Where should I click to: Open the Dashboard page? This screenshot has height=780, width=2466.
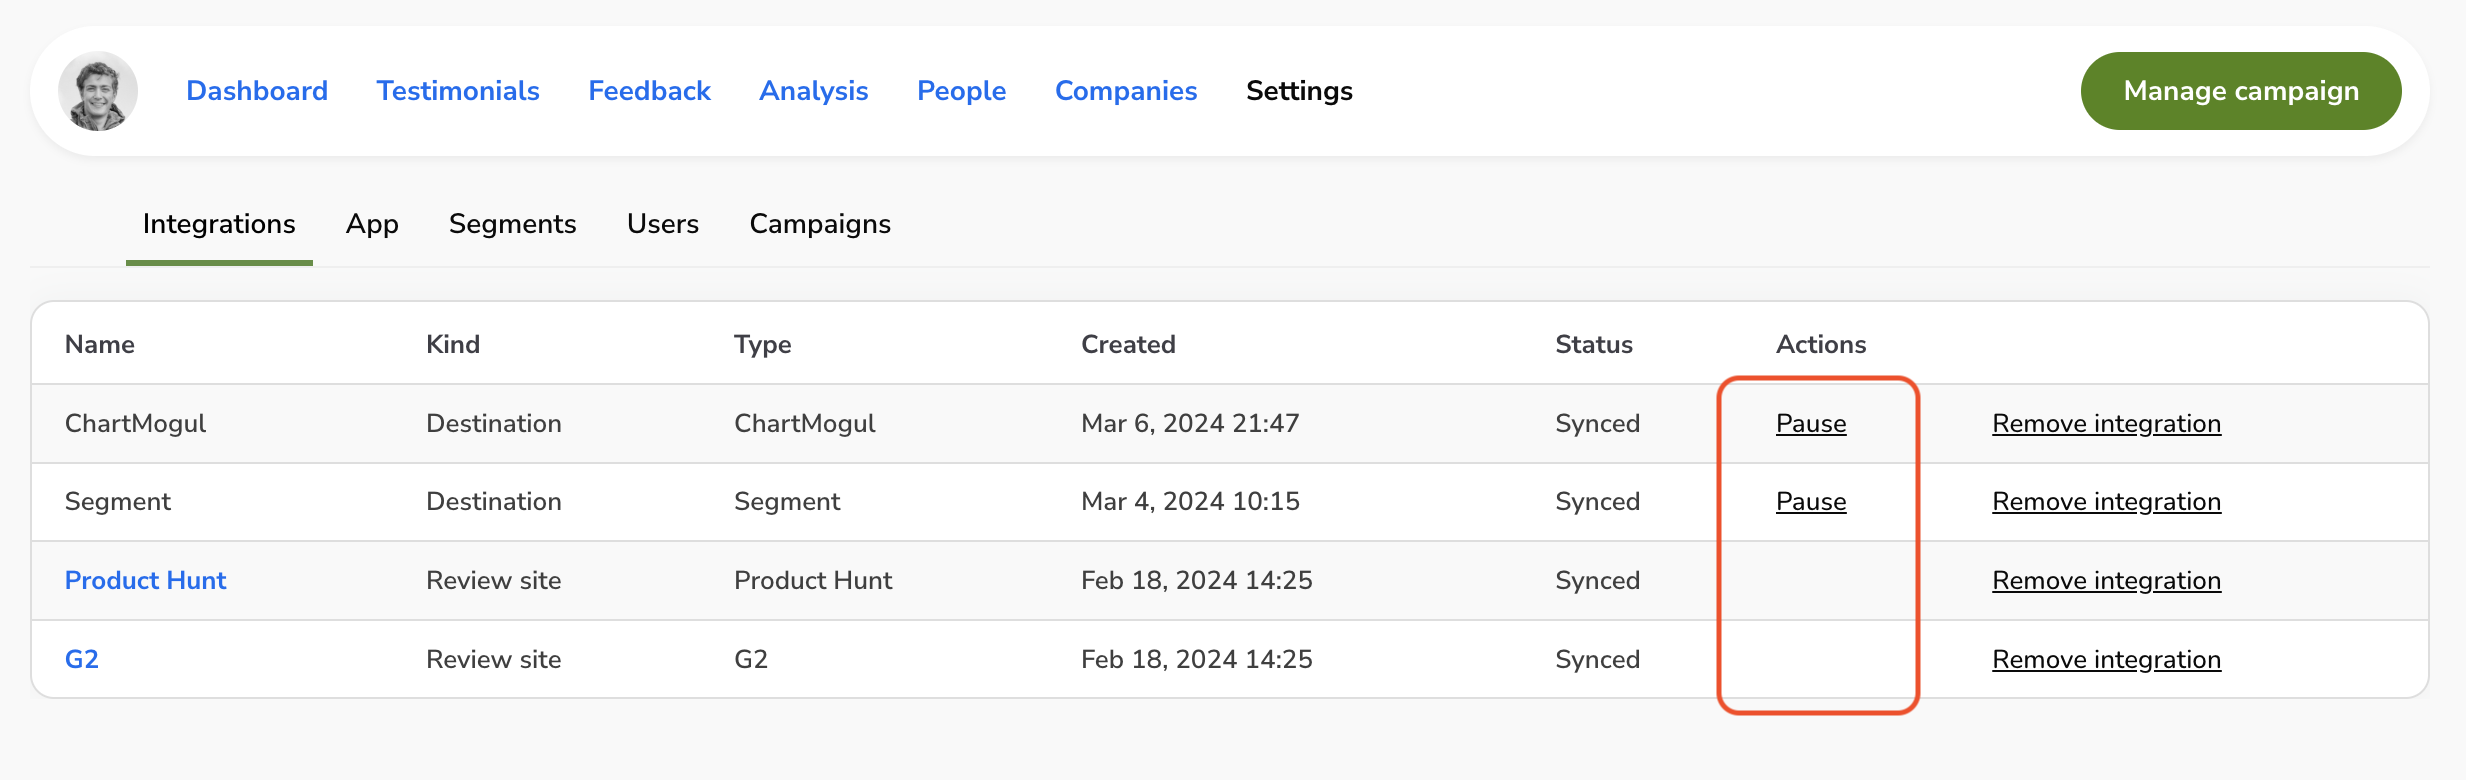click(257, 91)
